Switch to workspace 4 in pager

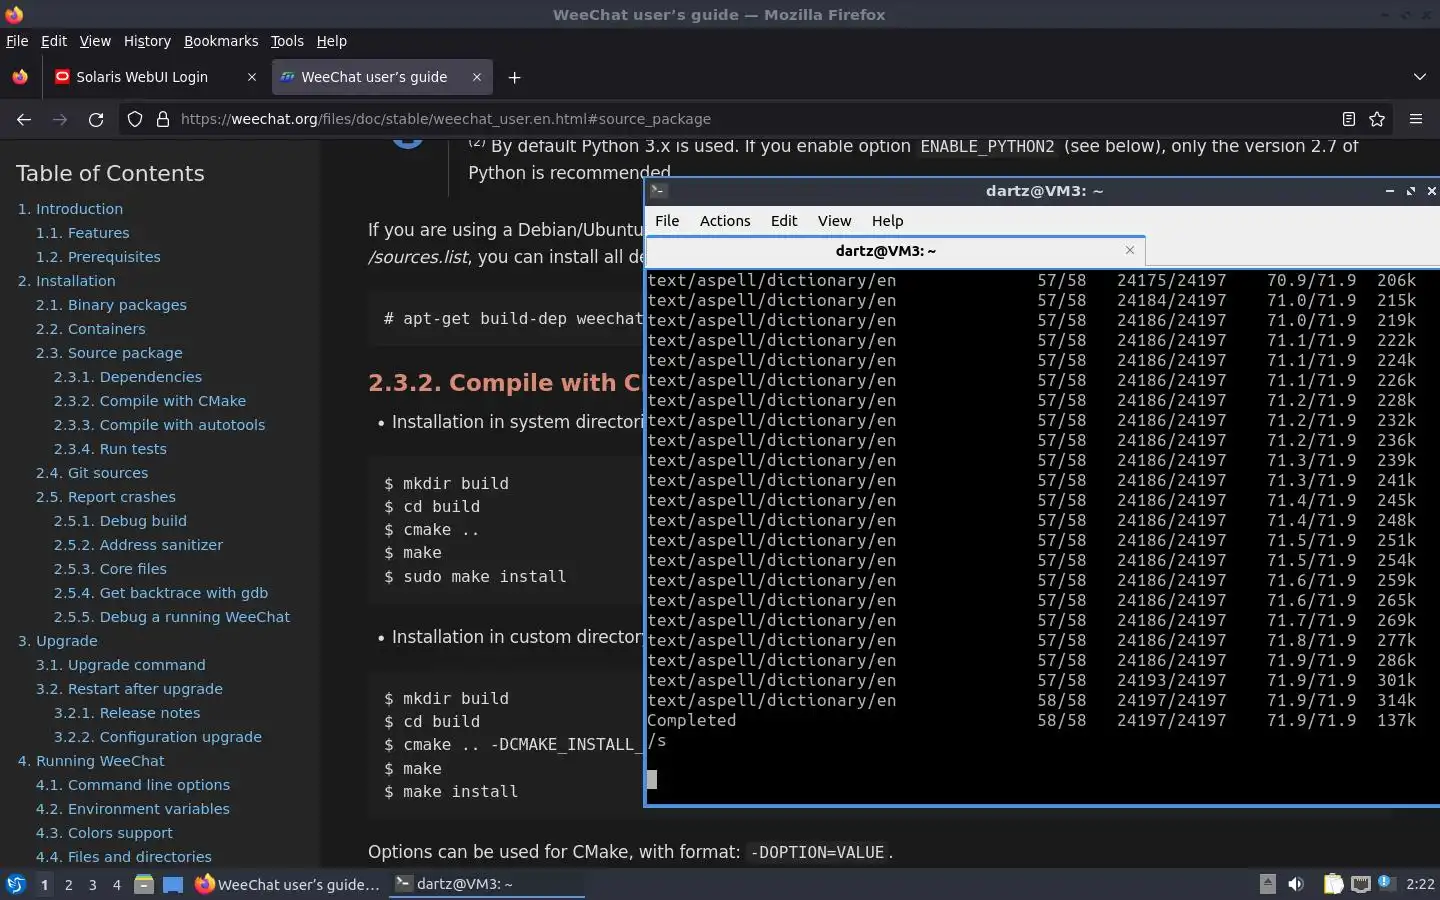[117, 884]
